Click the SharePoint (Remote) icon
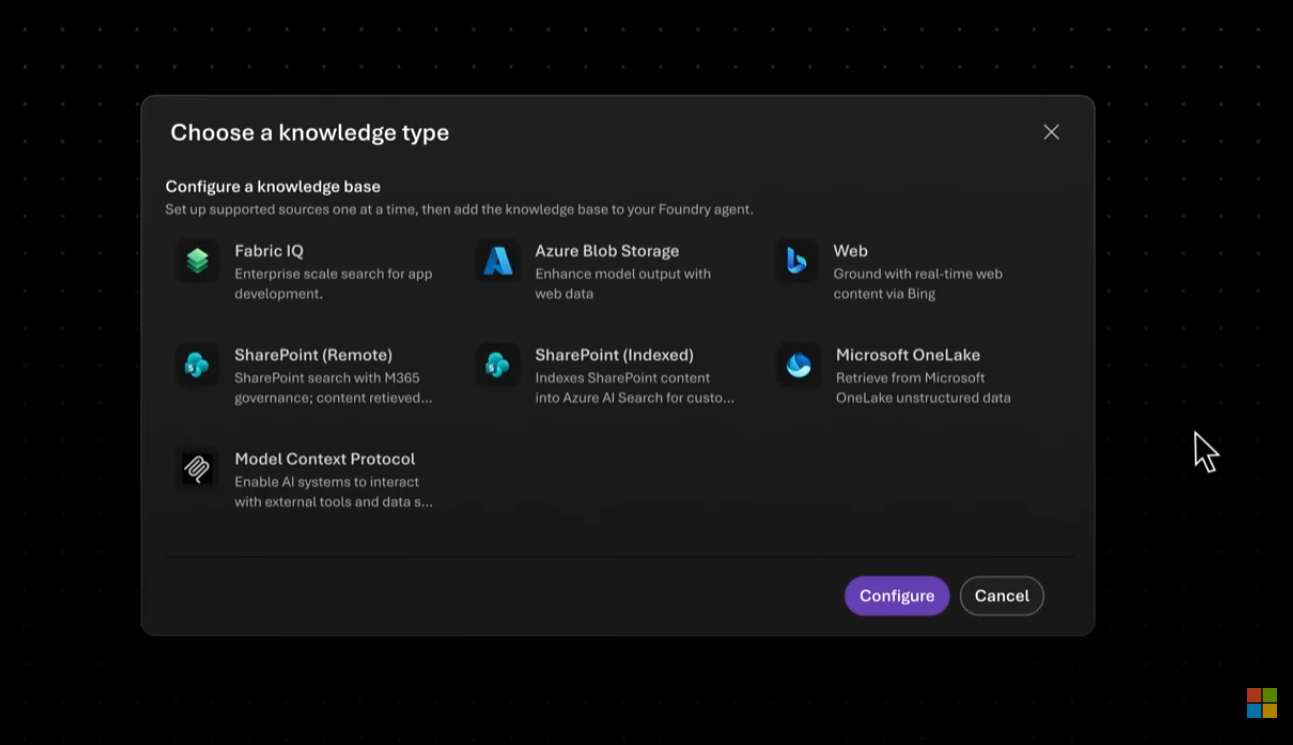This screenshot has height=745, width=1293. (x=197, y=365)
